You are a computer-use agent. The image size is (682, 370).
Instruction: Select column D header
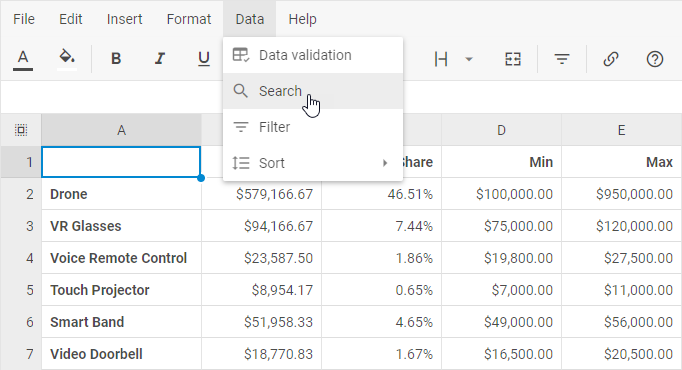point(501,130)
